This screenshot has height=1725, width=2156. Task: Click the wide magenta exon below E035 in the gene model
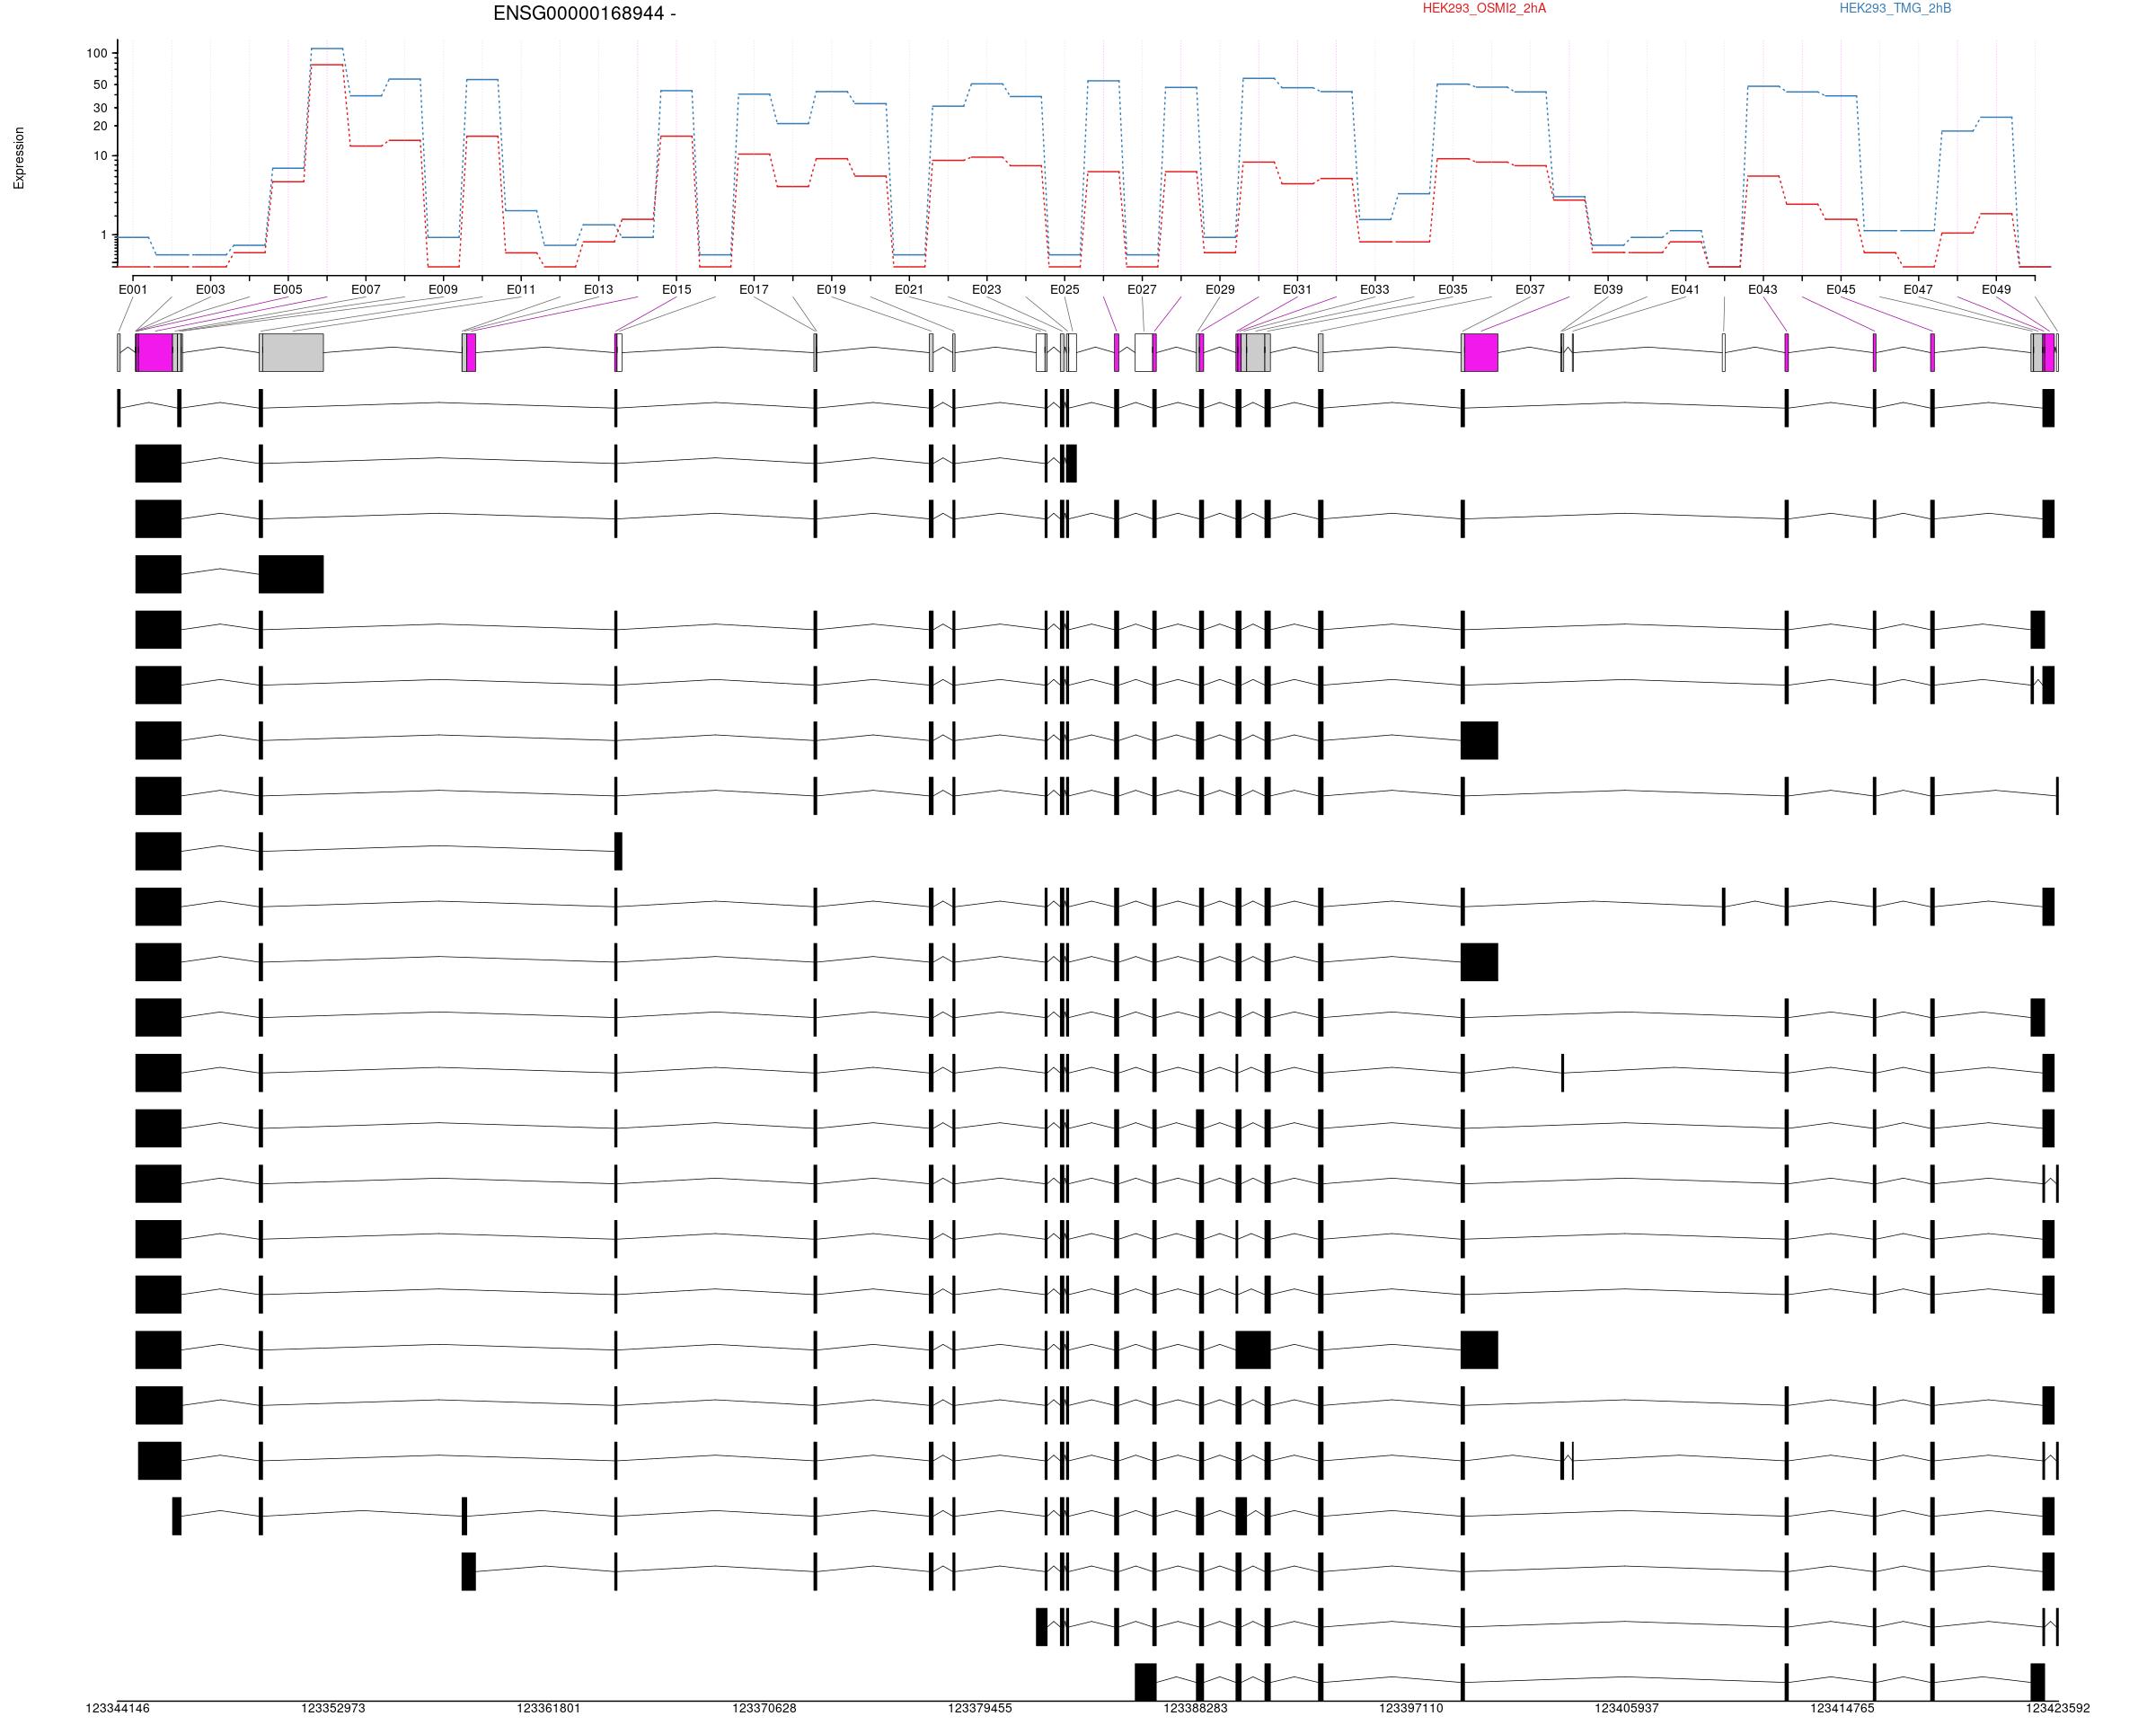click(x=1481, y=353)
